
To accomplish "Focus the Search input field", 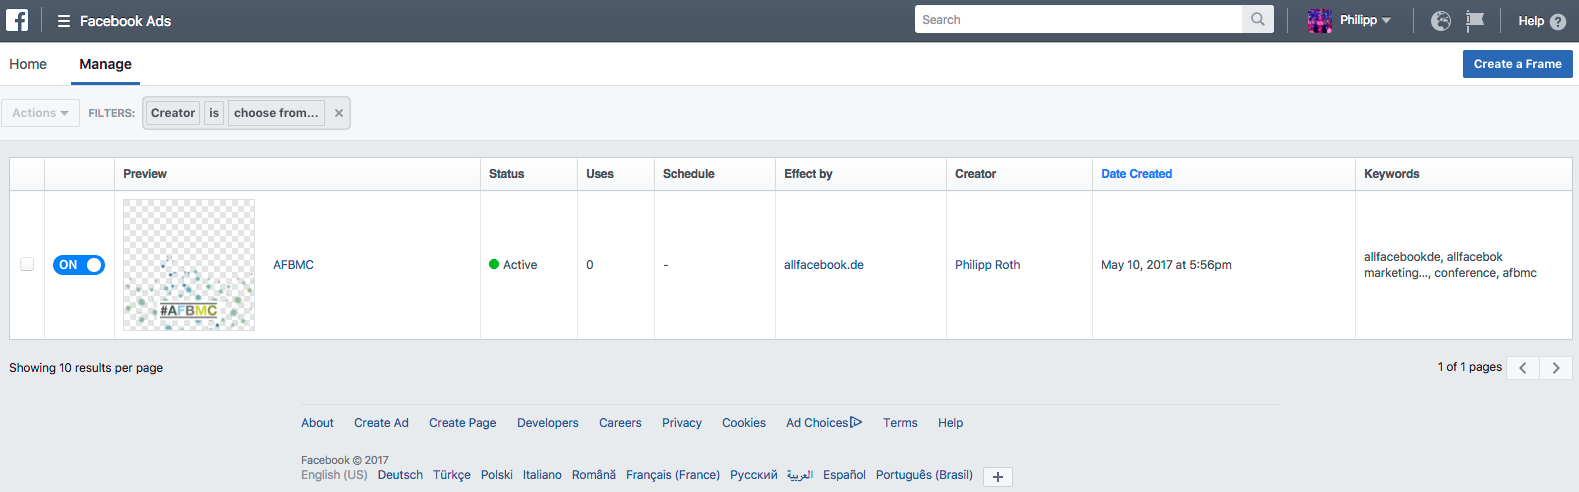I will (1078, 19).
